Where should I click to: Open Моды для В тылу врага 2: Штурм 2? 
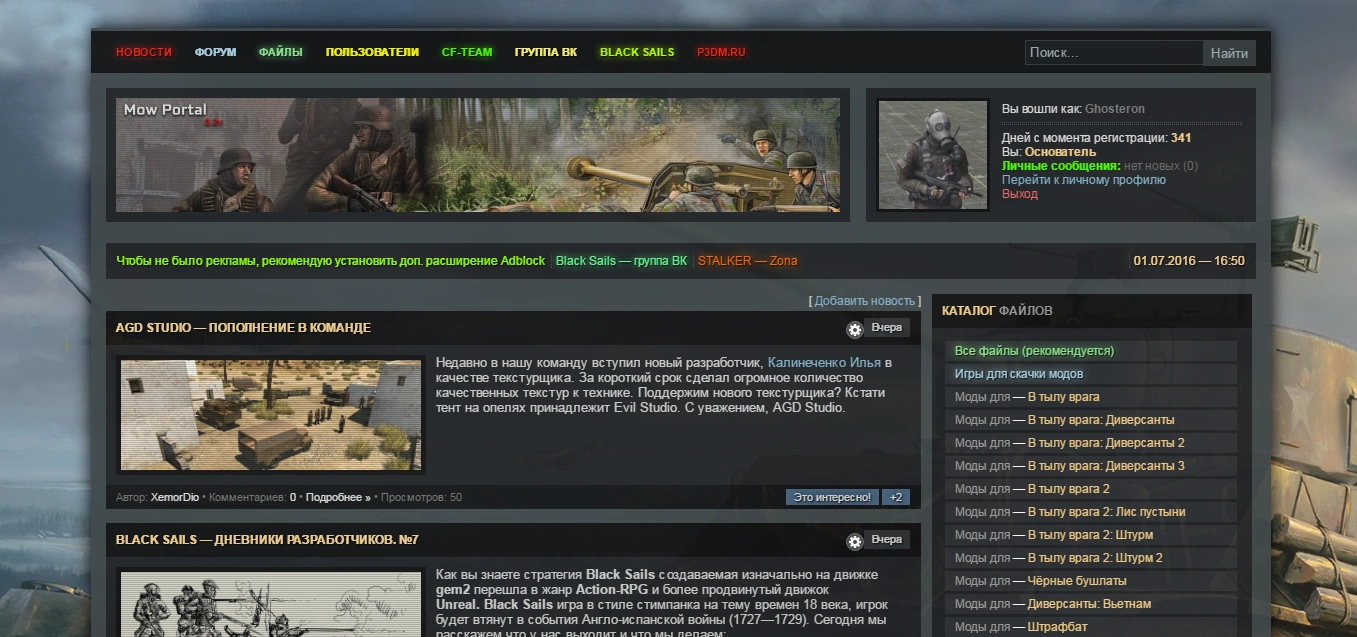(x=1091, y=558)
